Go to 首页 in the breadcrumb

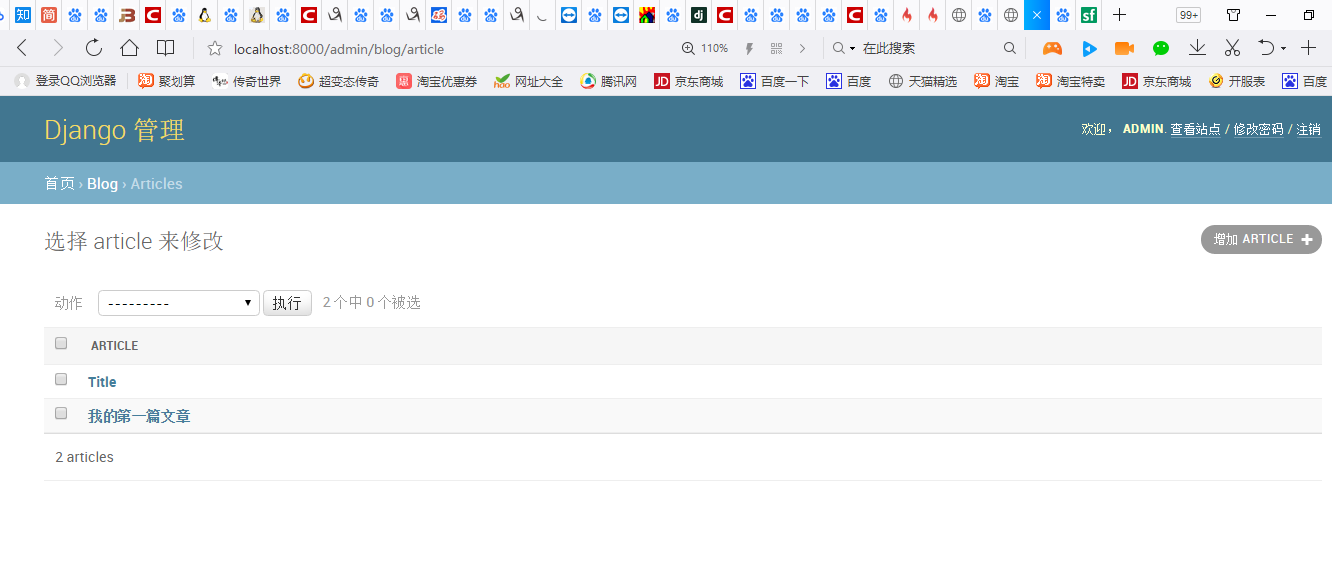tap(59, 184)
